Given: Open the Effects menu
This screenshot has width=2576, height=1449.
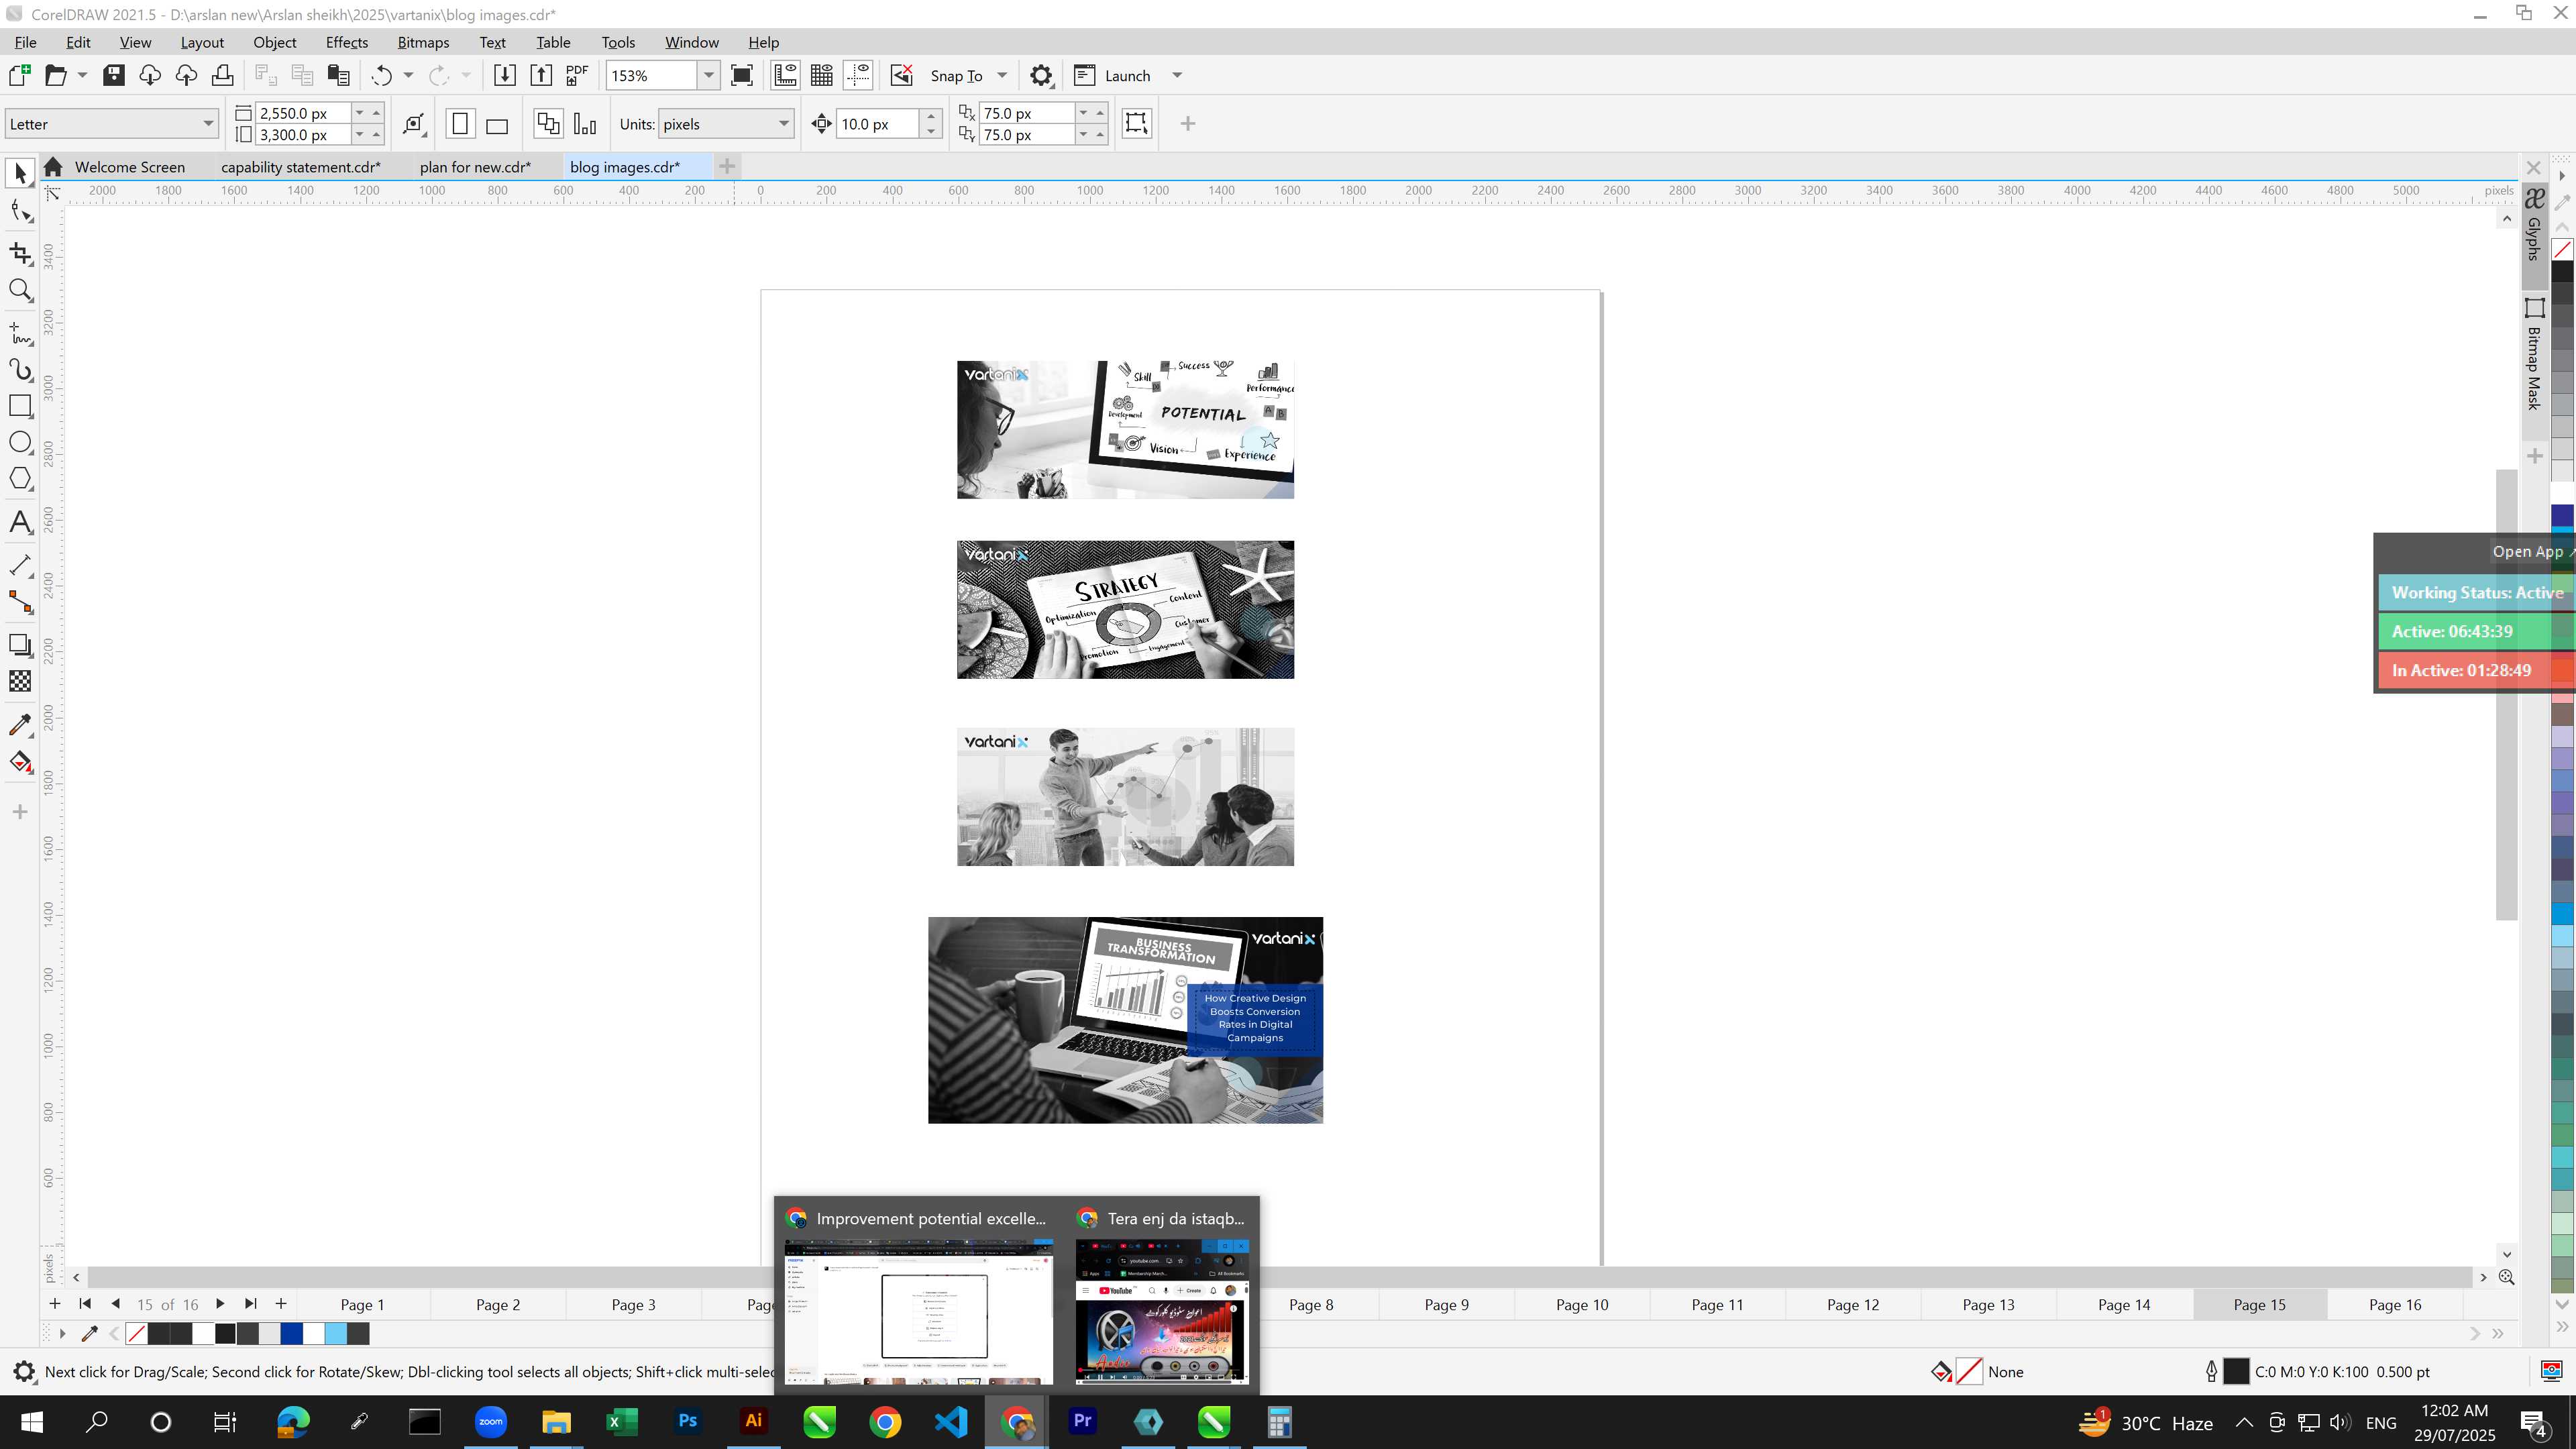Looking at the screenshot, I should 346,42.
